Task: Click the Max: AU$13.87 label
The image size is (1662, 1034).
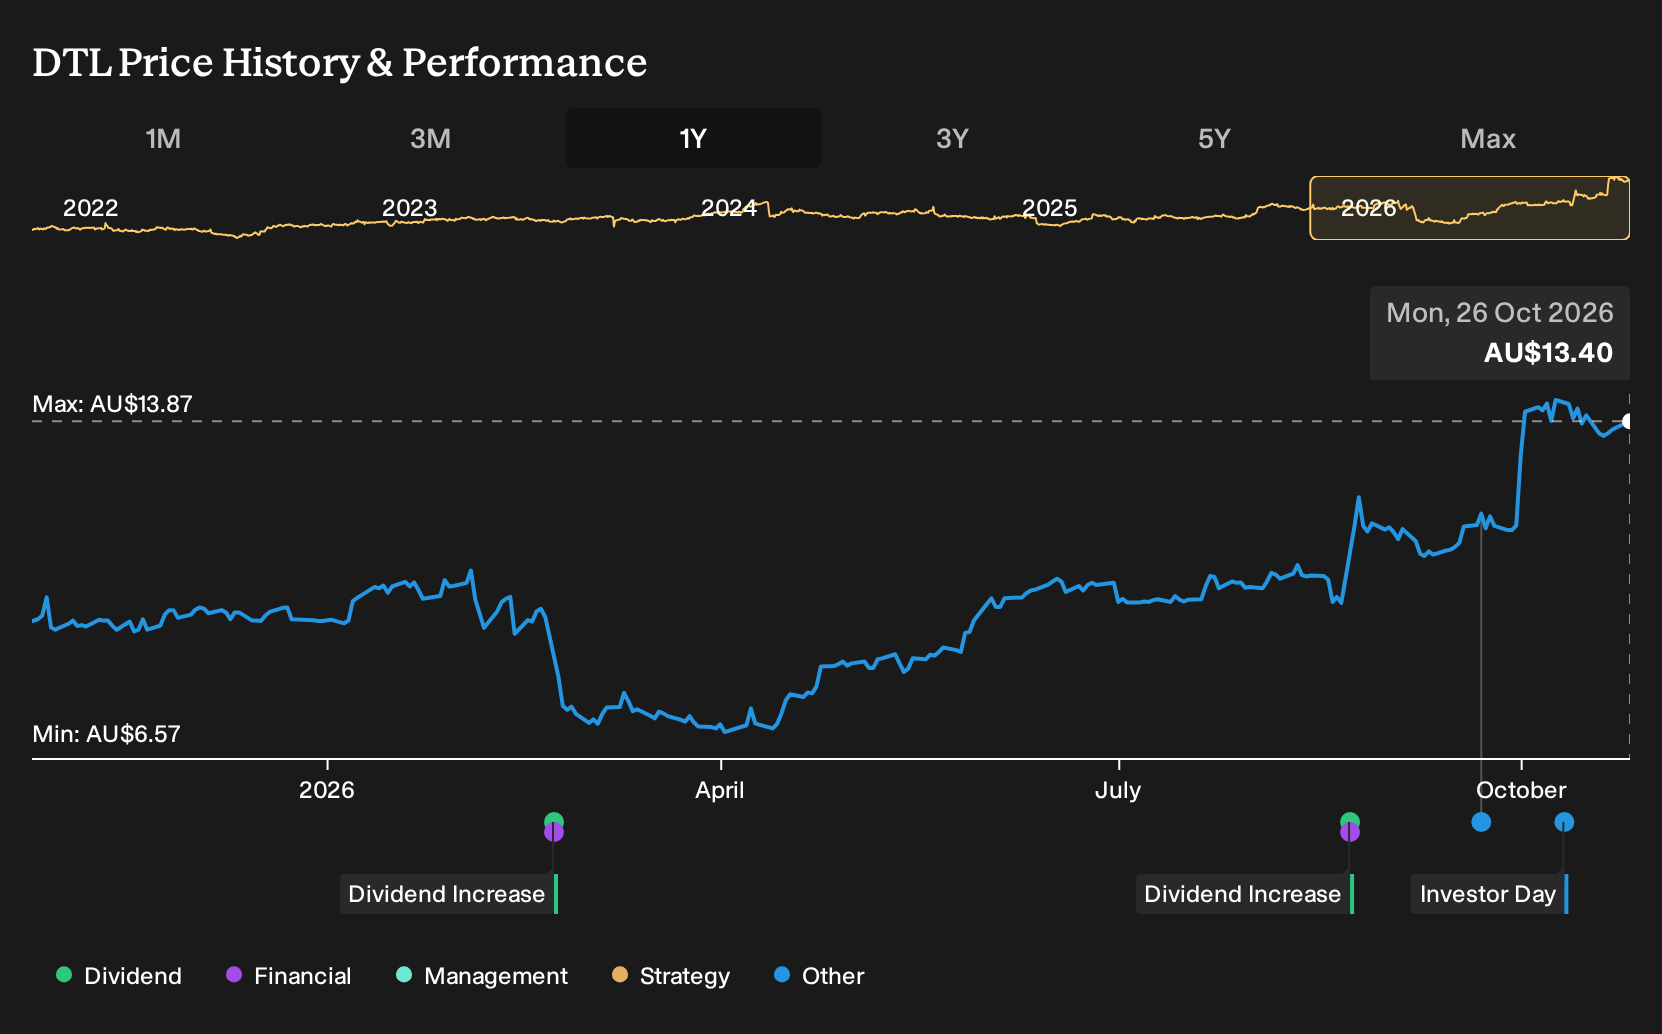Action: (112, 404)
